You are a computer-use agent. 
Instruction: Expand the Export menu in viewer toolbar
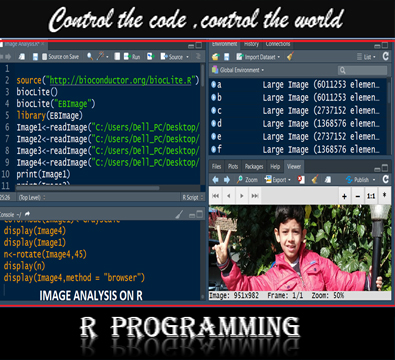(278, 180)
